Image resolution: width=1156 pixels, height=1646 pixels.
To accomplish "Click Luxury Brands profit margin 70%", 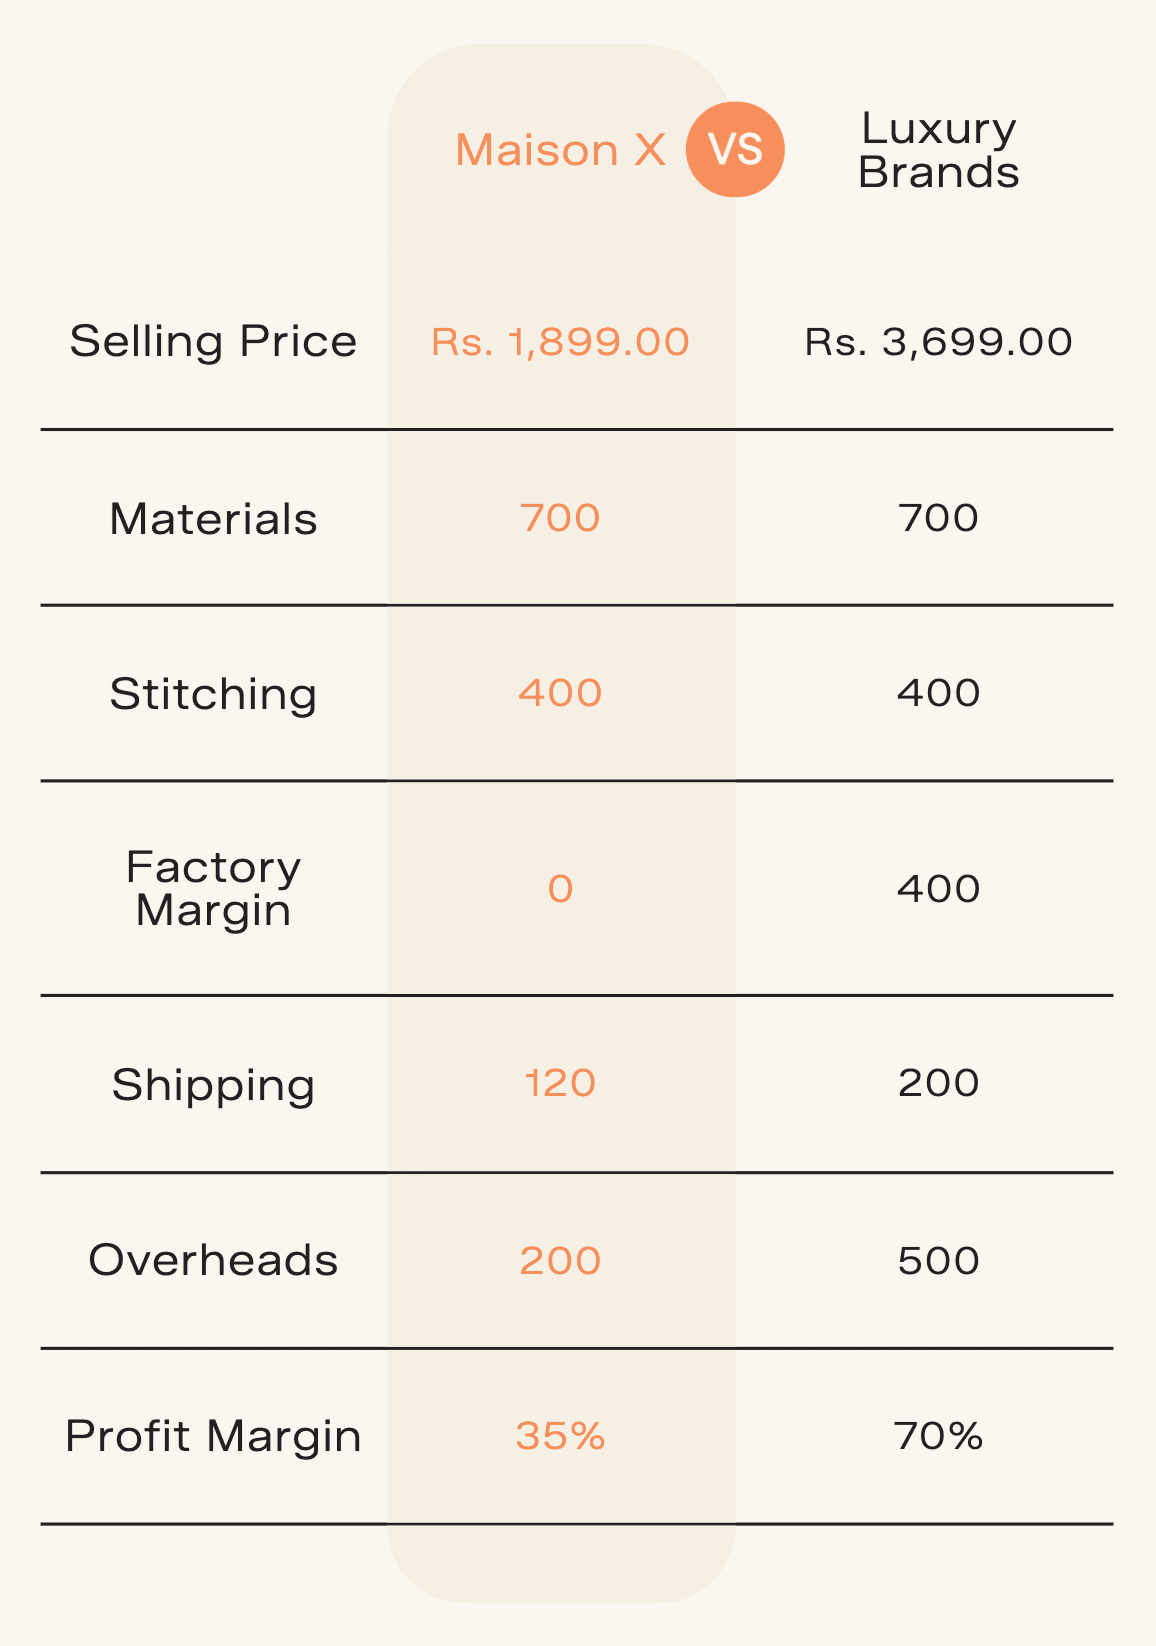I will point(938,1436).
